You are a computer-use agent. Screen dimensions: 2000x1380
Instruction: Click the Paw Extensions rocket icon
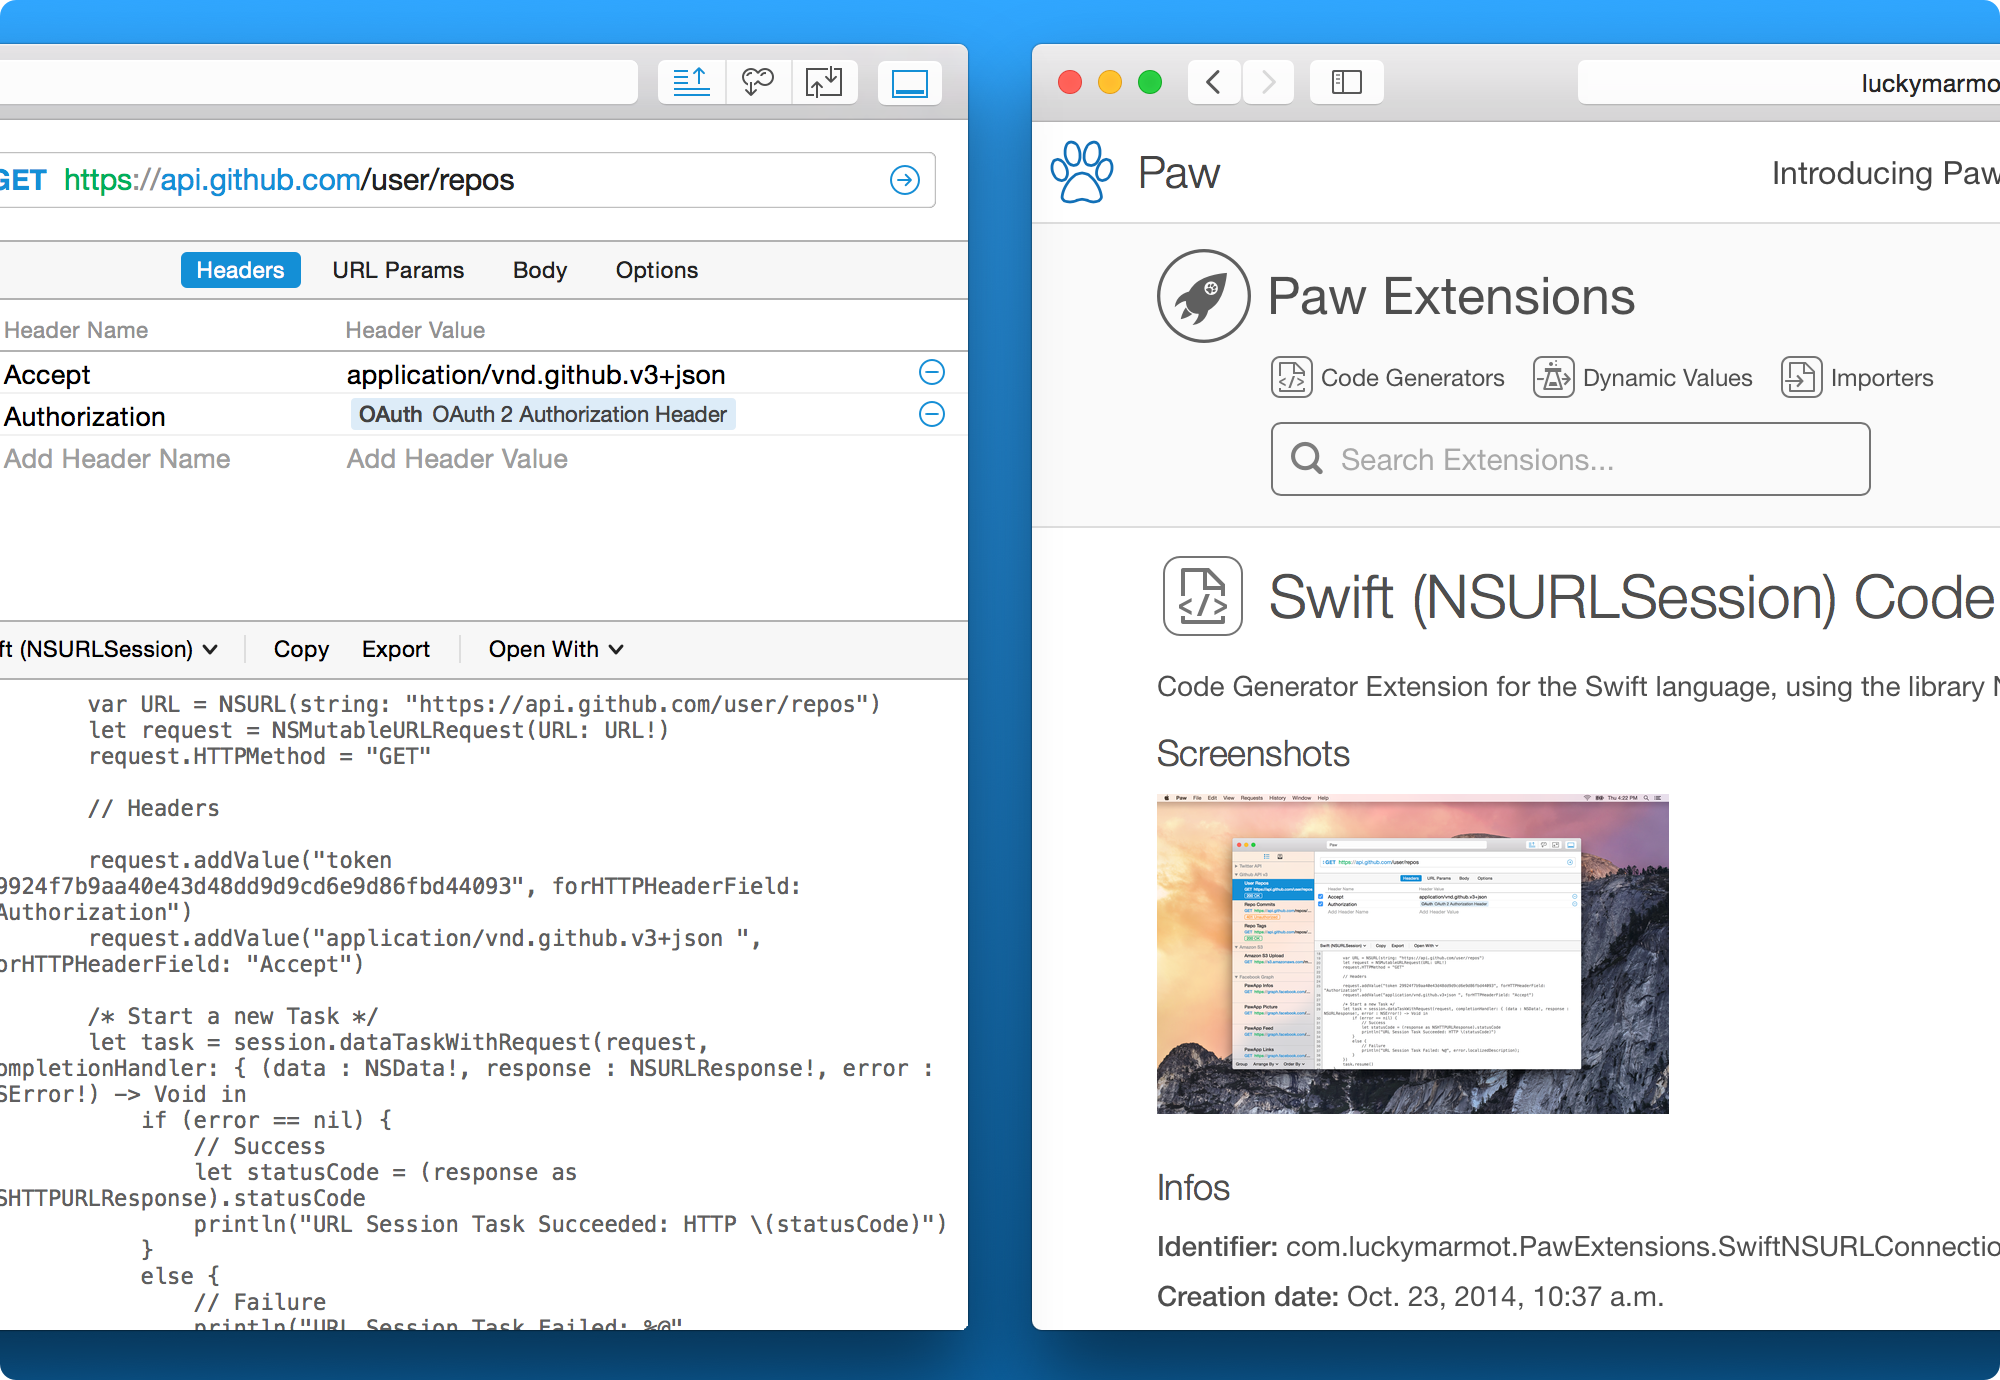1203,296
